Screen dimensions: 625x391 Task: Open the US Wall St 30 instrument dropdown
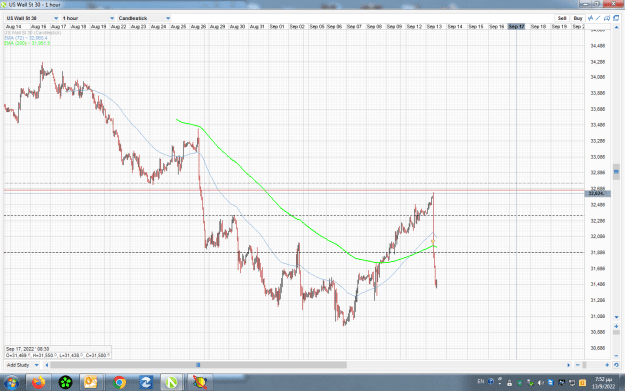click(32, 18)
